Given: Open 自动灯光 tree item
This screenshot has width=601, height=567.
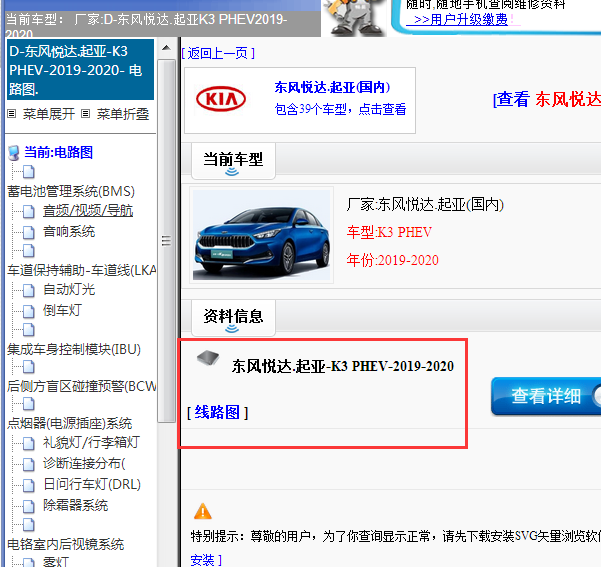Looking at the screenshot, I should [x=69, y=289].
